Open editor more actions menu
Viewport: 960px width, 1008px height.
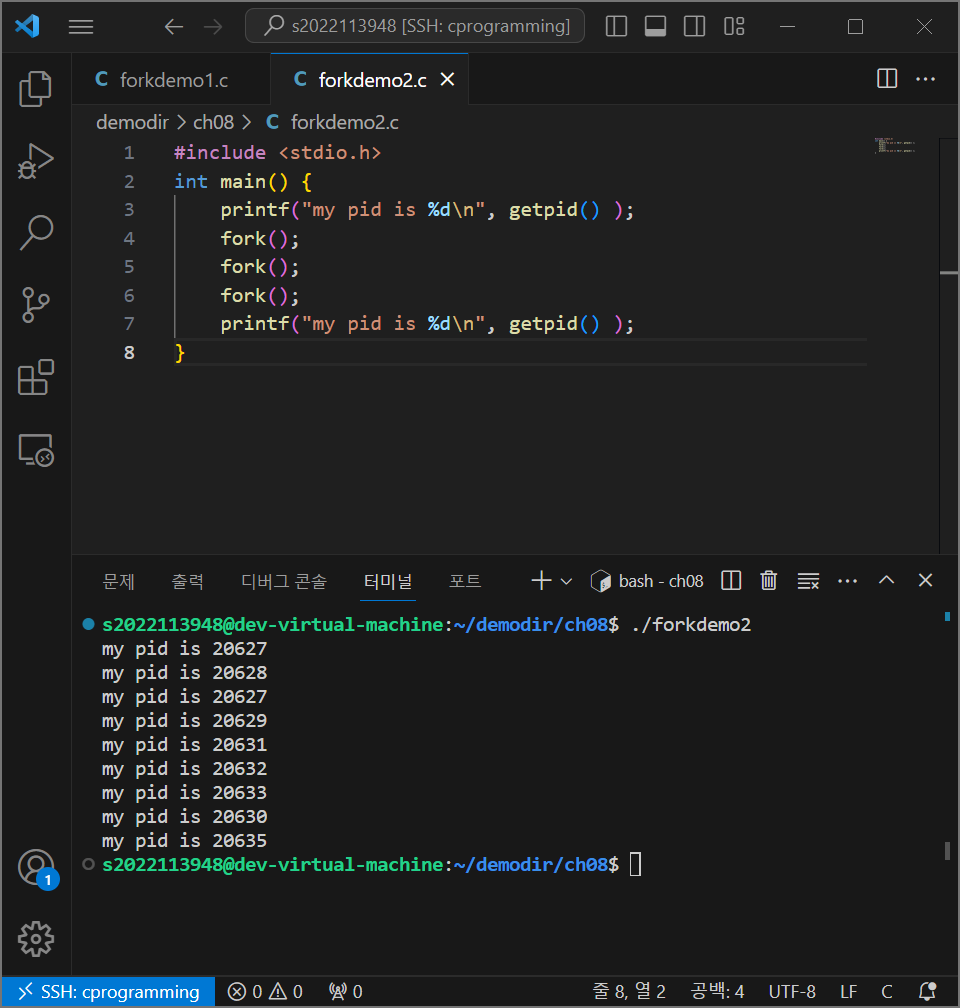point(925,78)
